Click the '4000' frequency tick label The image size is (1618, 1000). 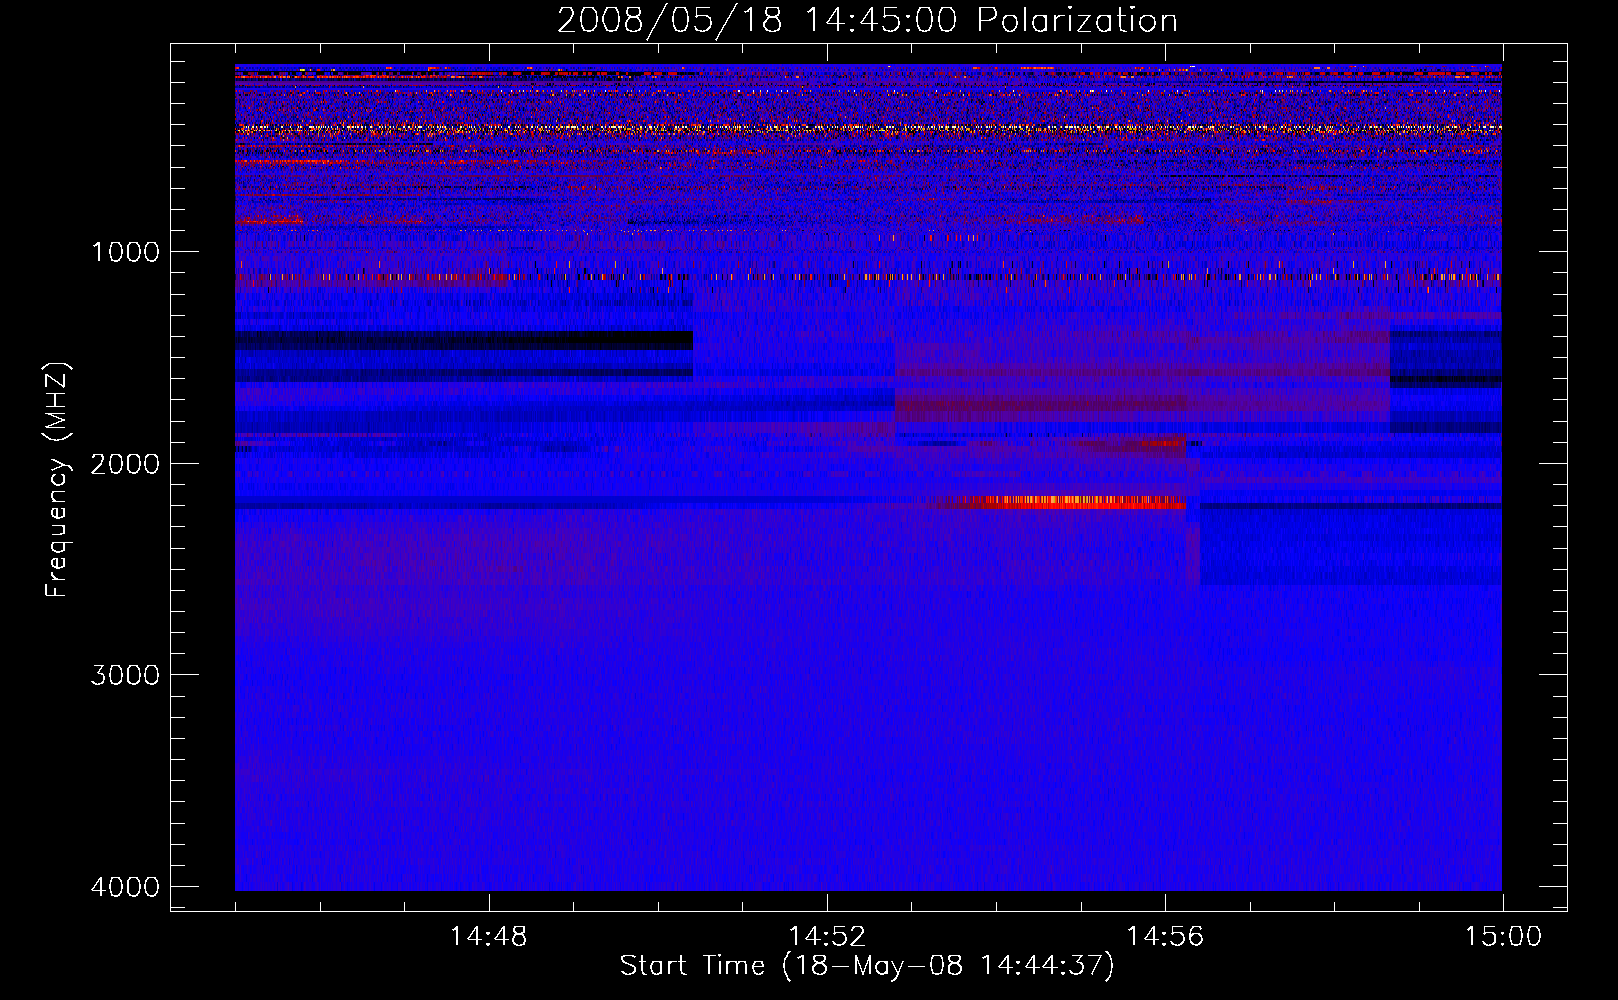pos(125,887)
